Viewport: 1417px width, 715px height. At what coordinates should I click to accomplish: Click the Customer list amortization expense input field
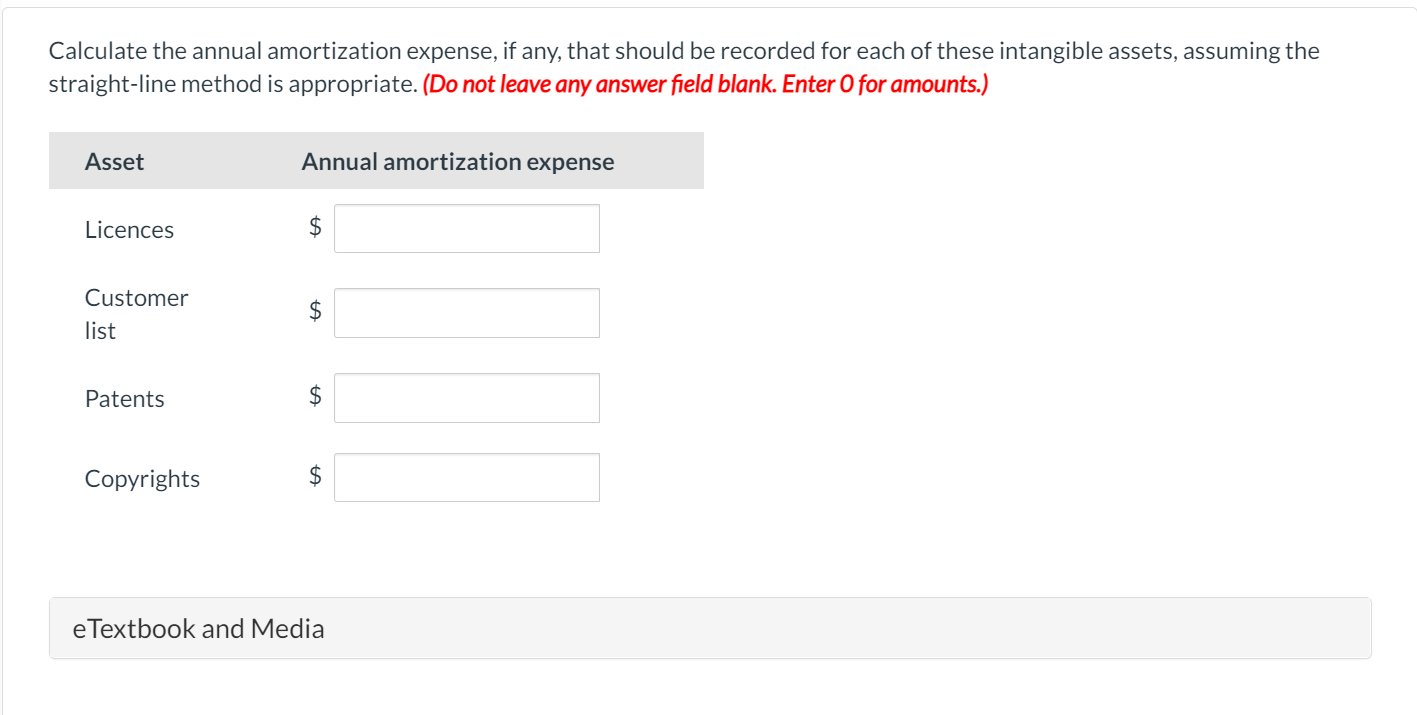click(466, 312)
